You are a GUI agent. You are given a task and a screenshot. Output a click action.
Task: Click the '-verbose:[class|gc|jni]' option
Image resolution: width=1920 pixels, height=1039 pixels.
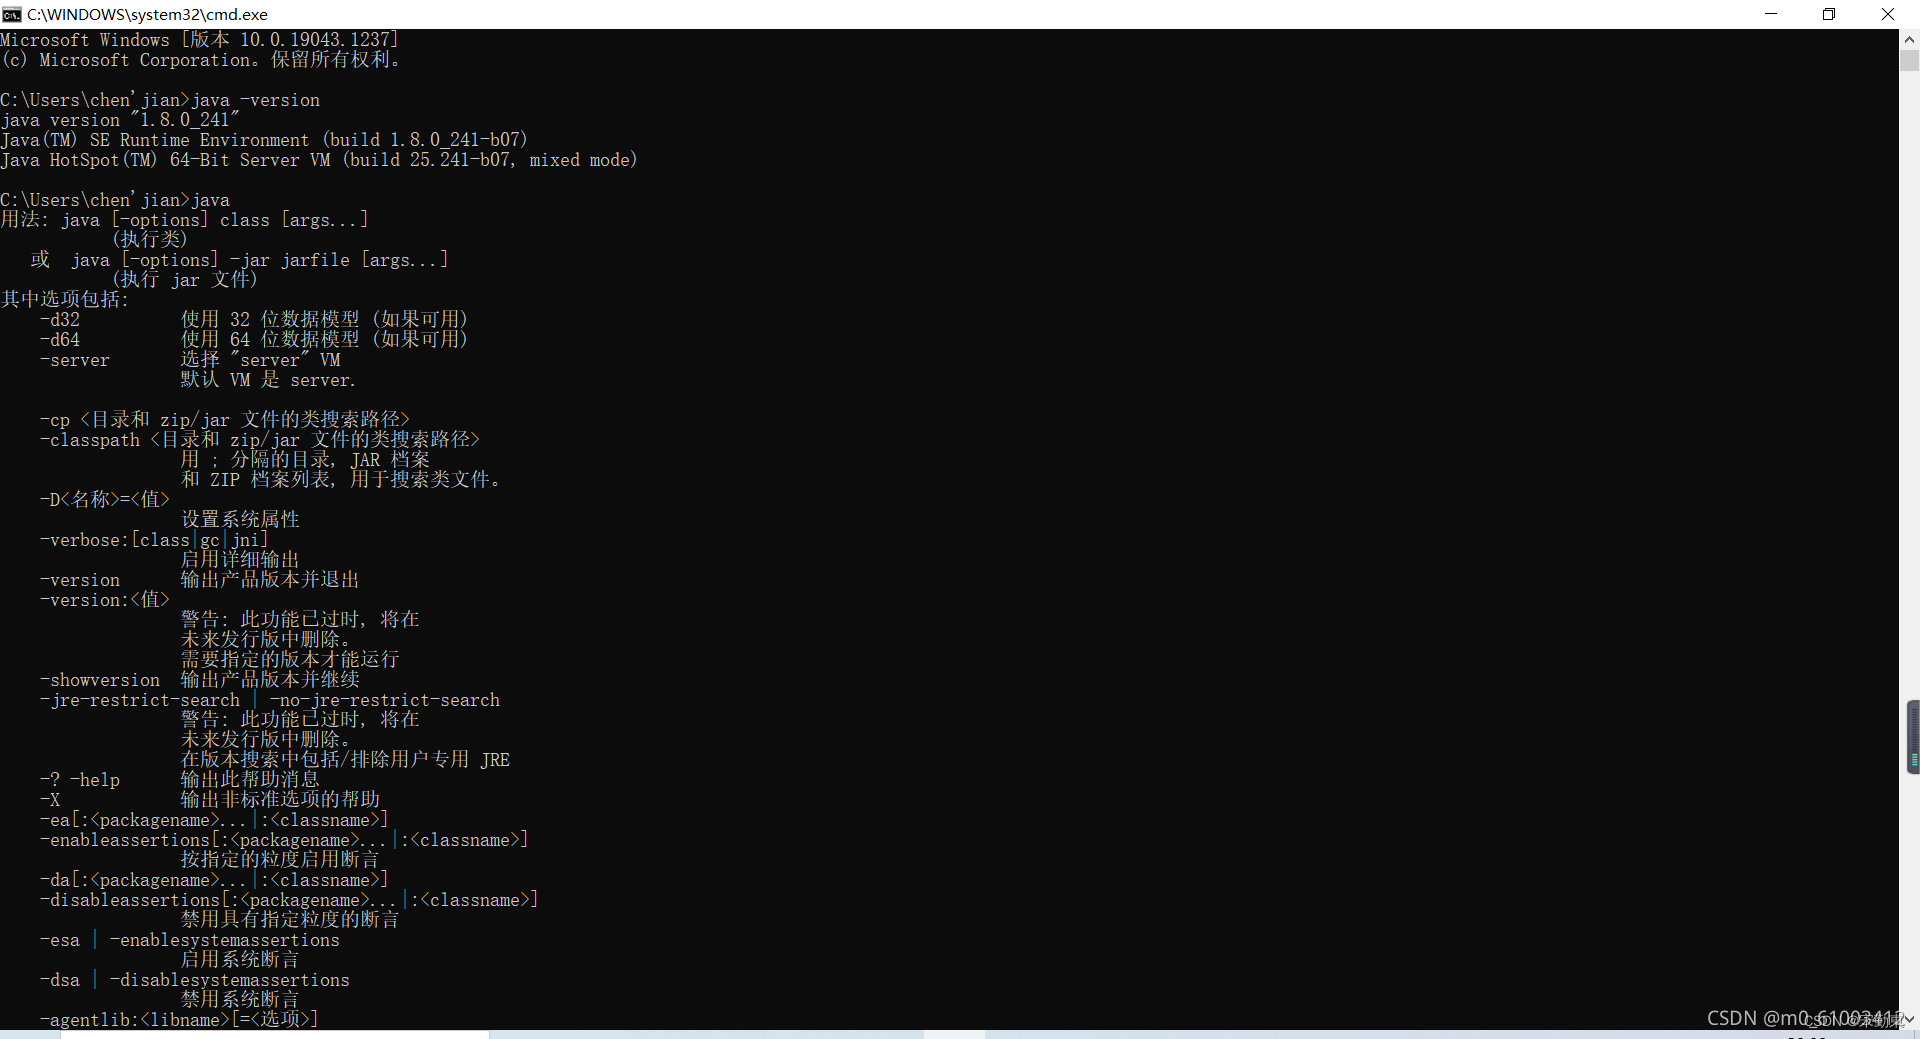click(x=154, y=540)
